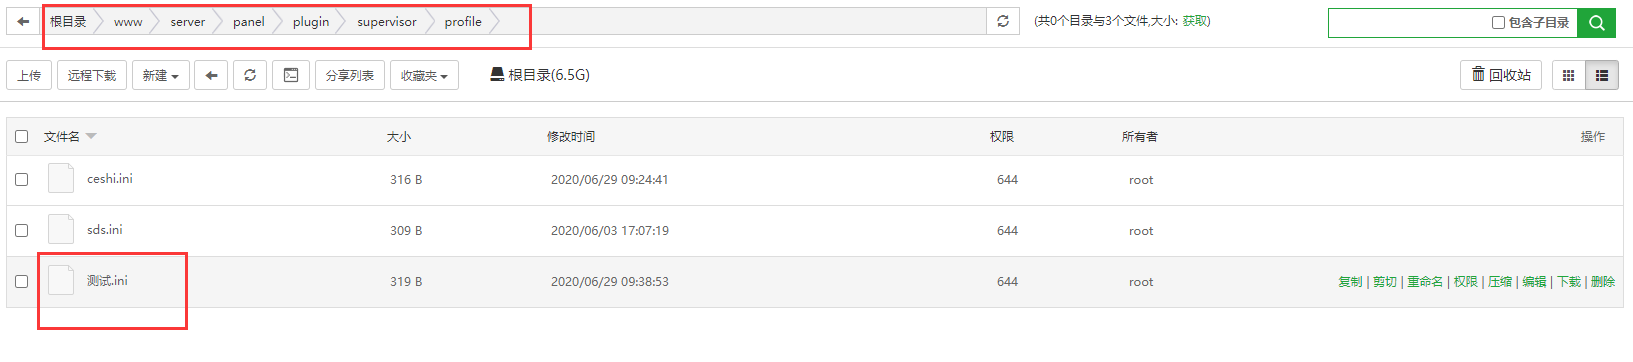Tick the checkbox for sds.ini
Viewport: 1633px width, 362px height.
pyautogui.click(x=21, y=230)
